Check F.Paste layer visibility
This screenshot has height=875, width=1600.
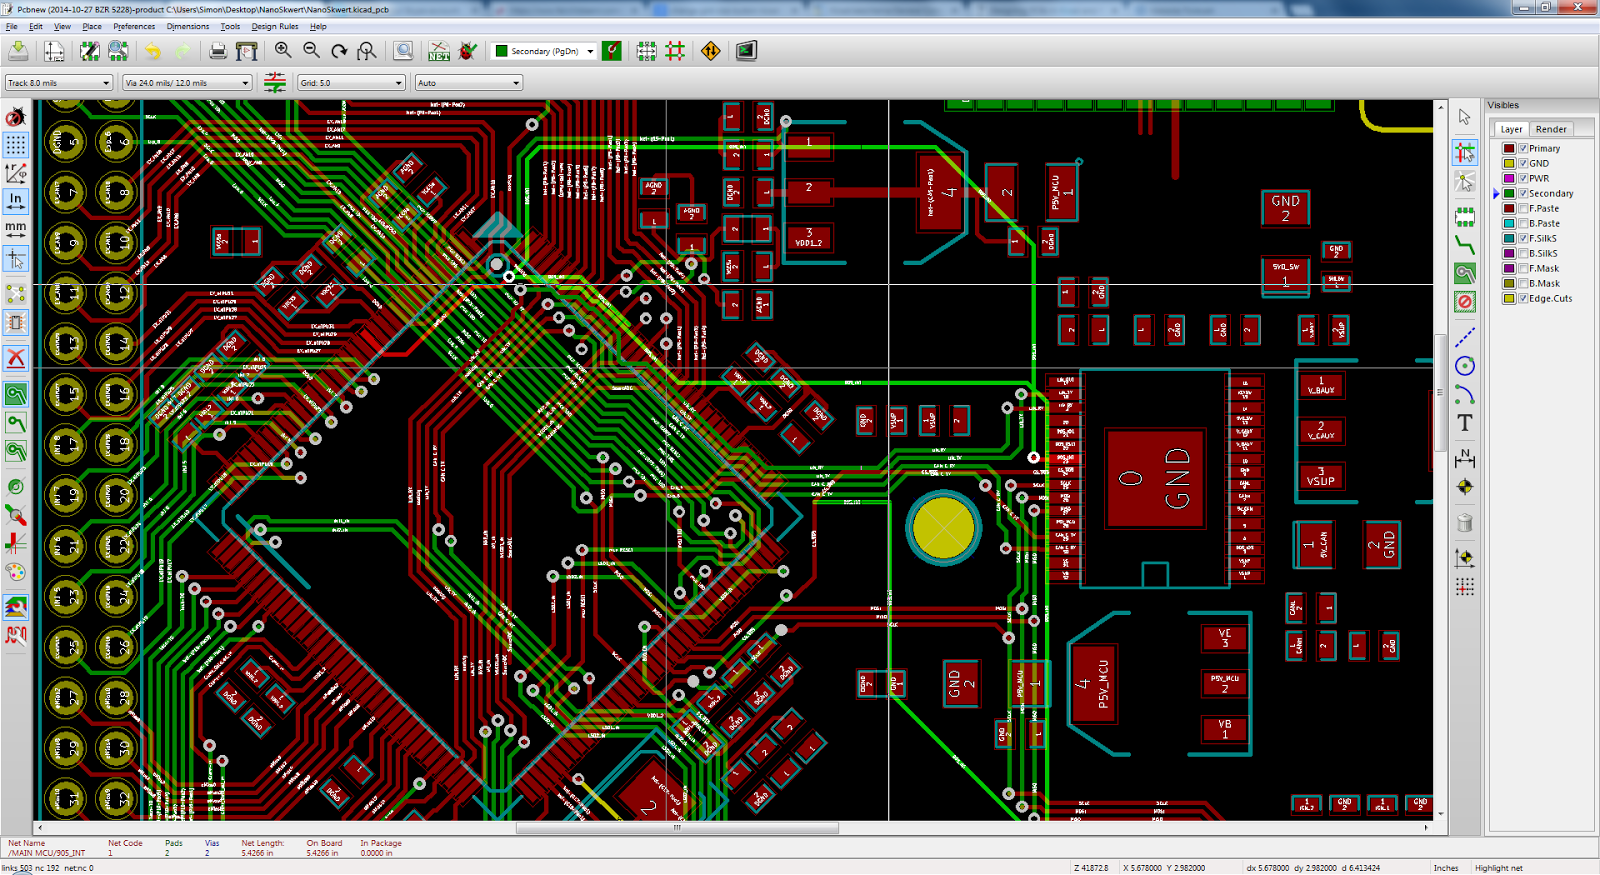pos(1523,208)
